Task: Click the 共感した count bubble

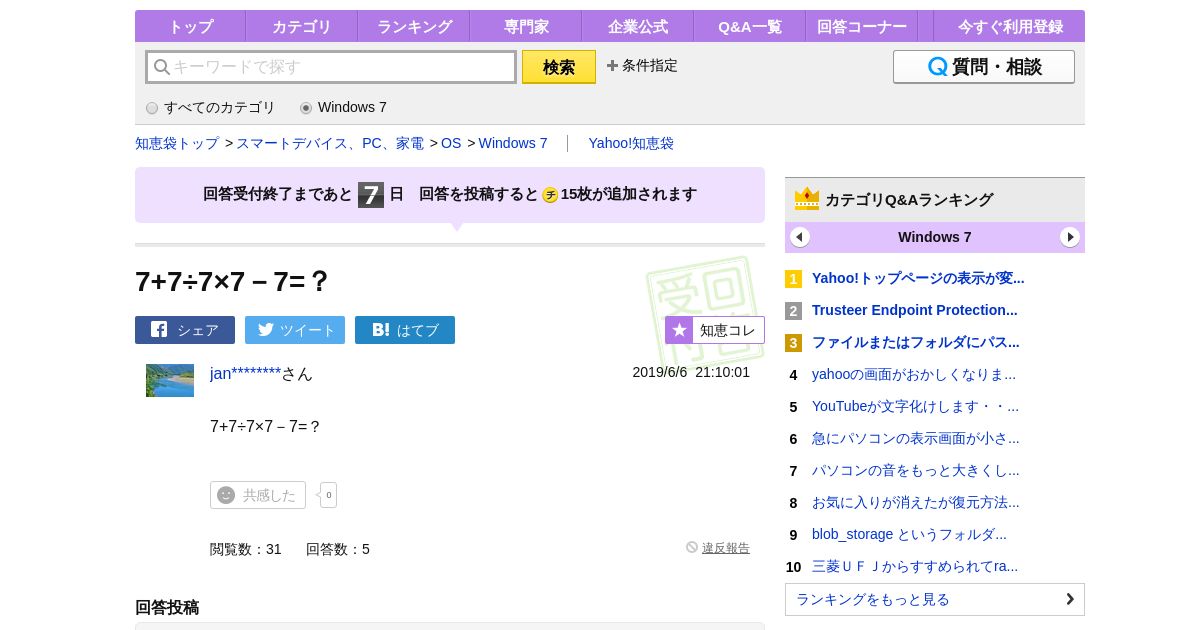Action: [328, 495]
